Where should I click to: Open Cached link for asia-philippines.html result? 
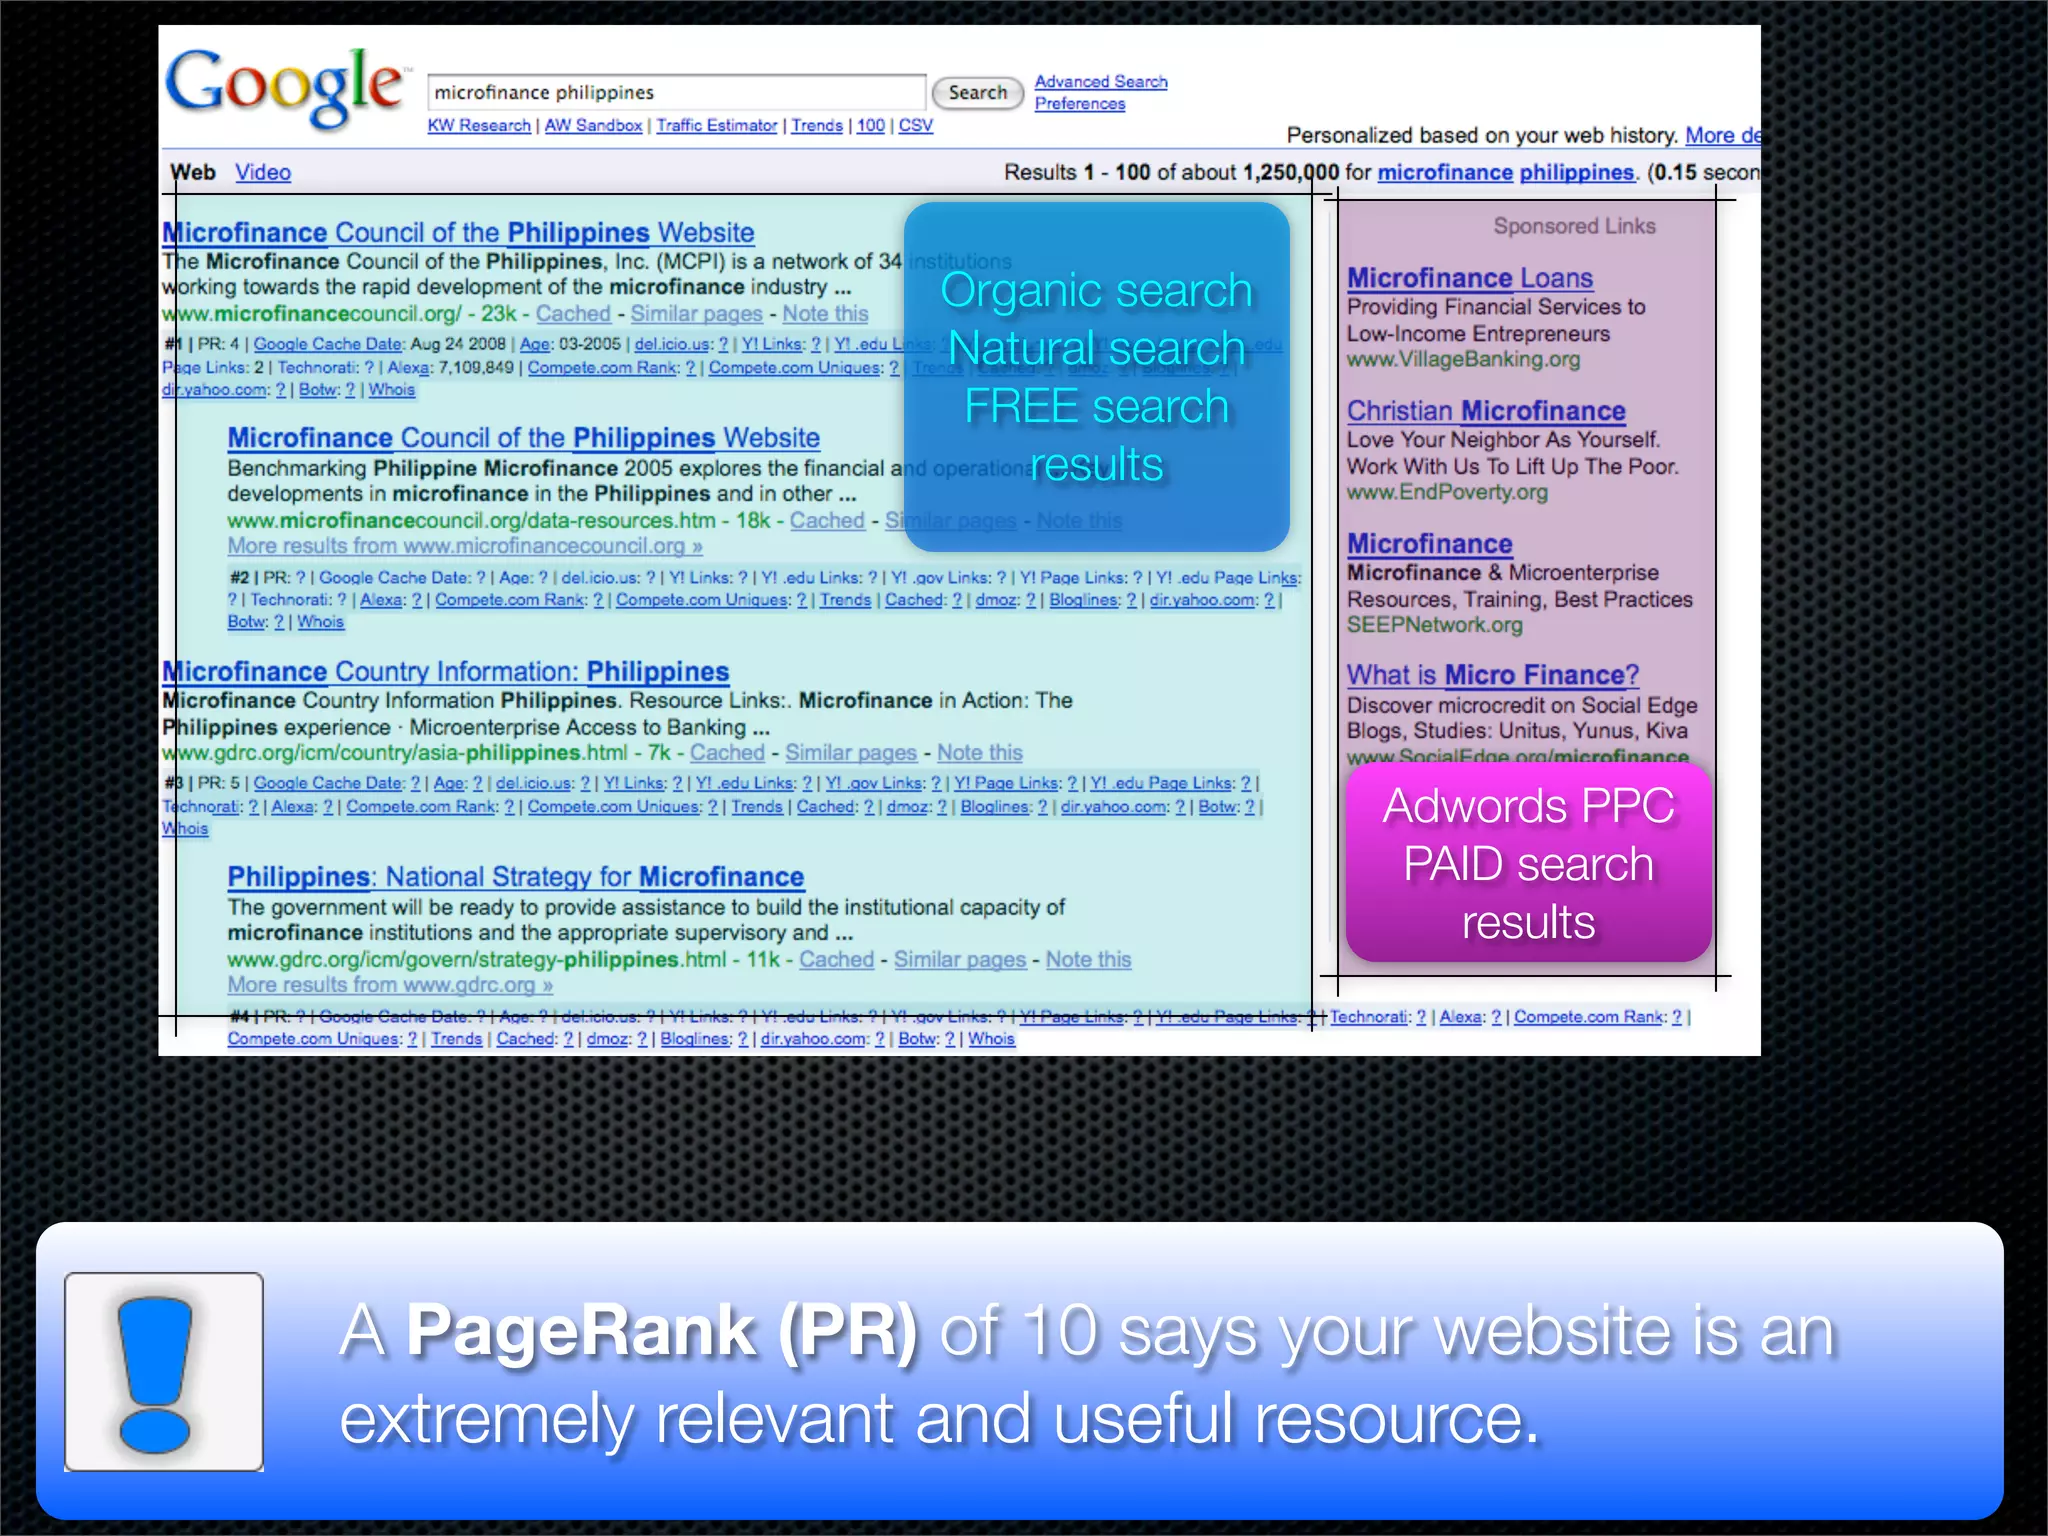coord(727,753)
